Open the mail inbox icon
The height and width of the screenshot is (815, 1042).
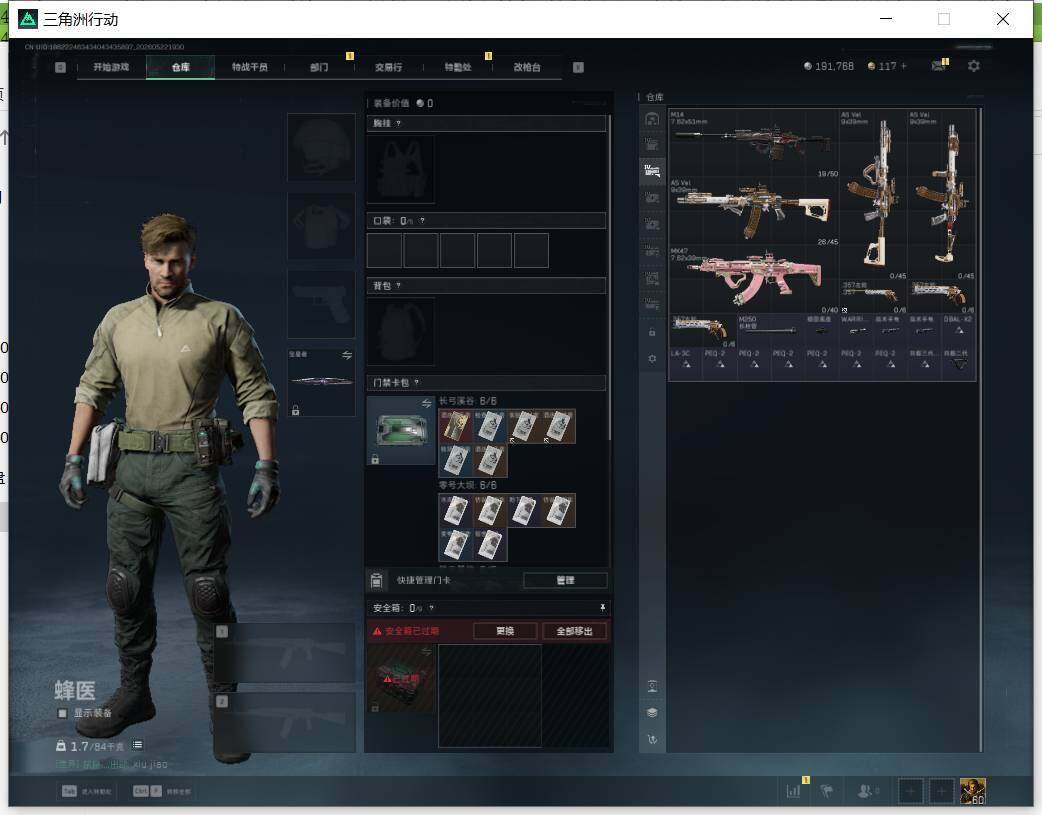tap(938, 66)
